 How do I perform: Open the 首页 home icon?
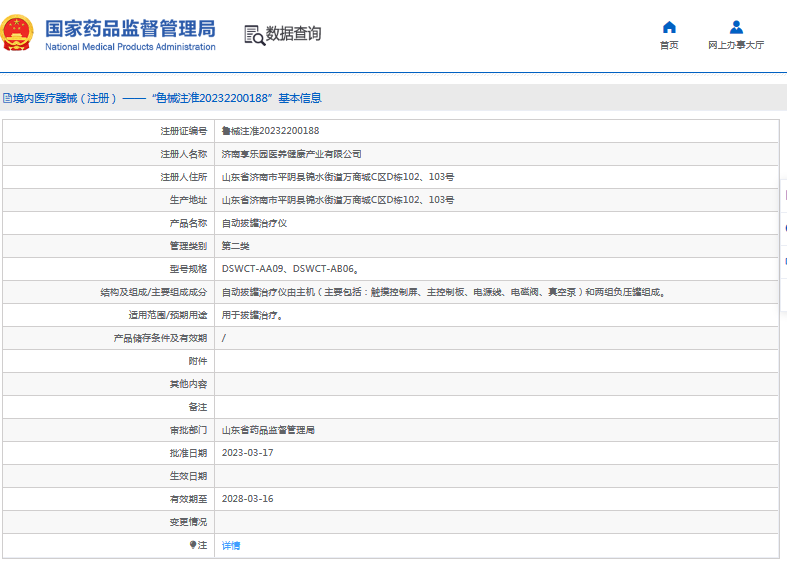click(x=669, y=27)
